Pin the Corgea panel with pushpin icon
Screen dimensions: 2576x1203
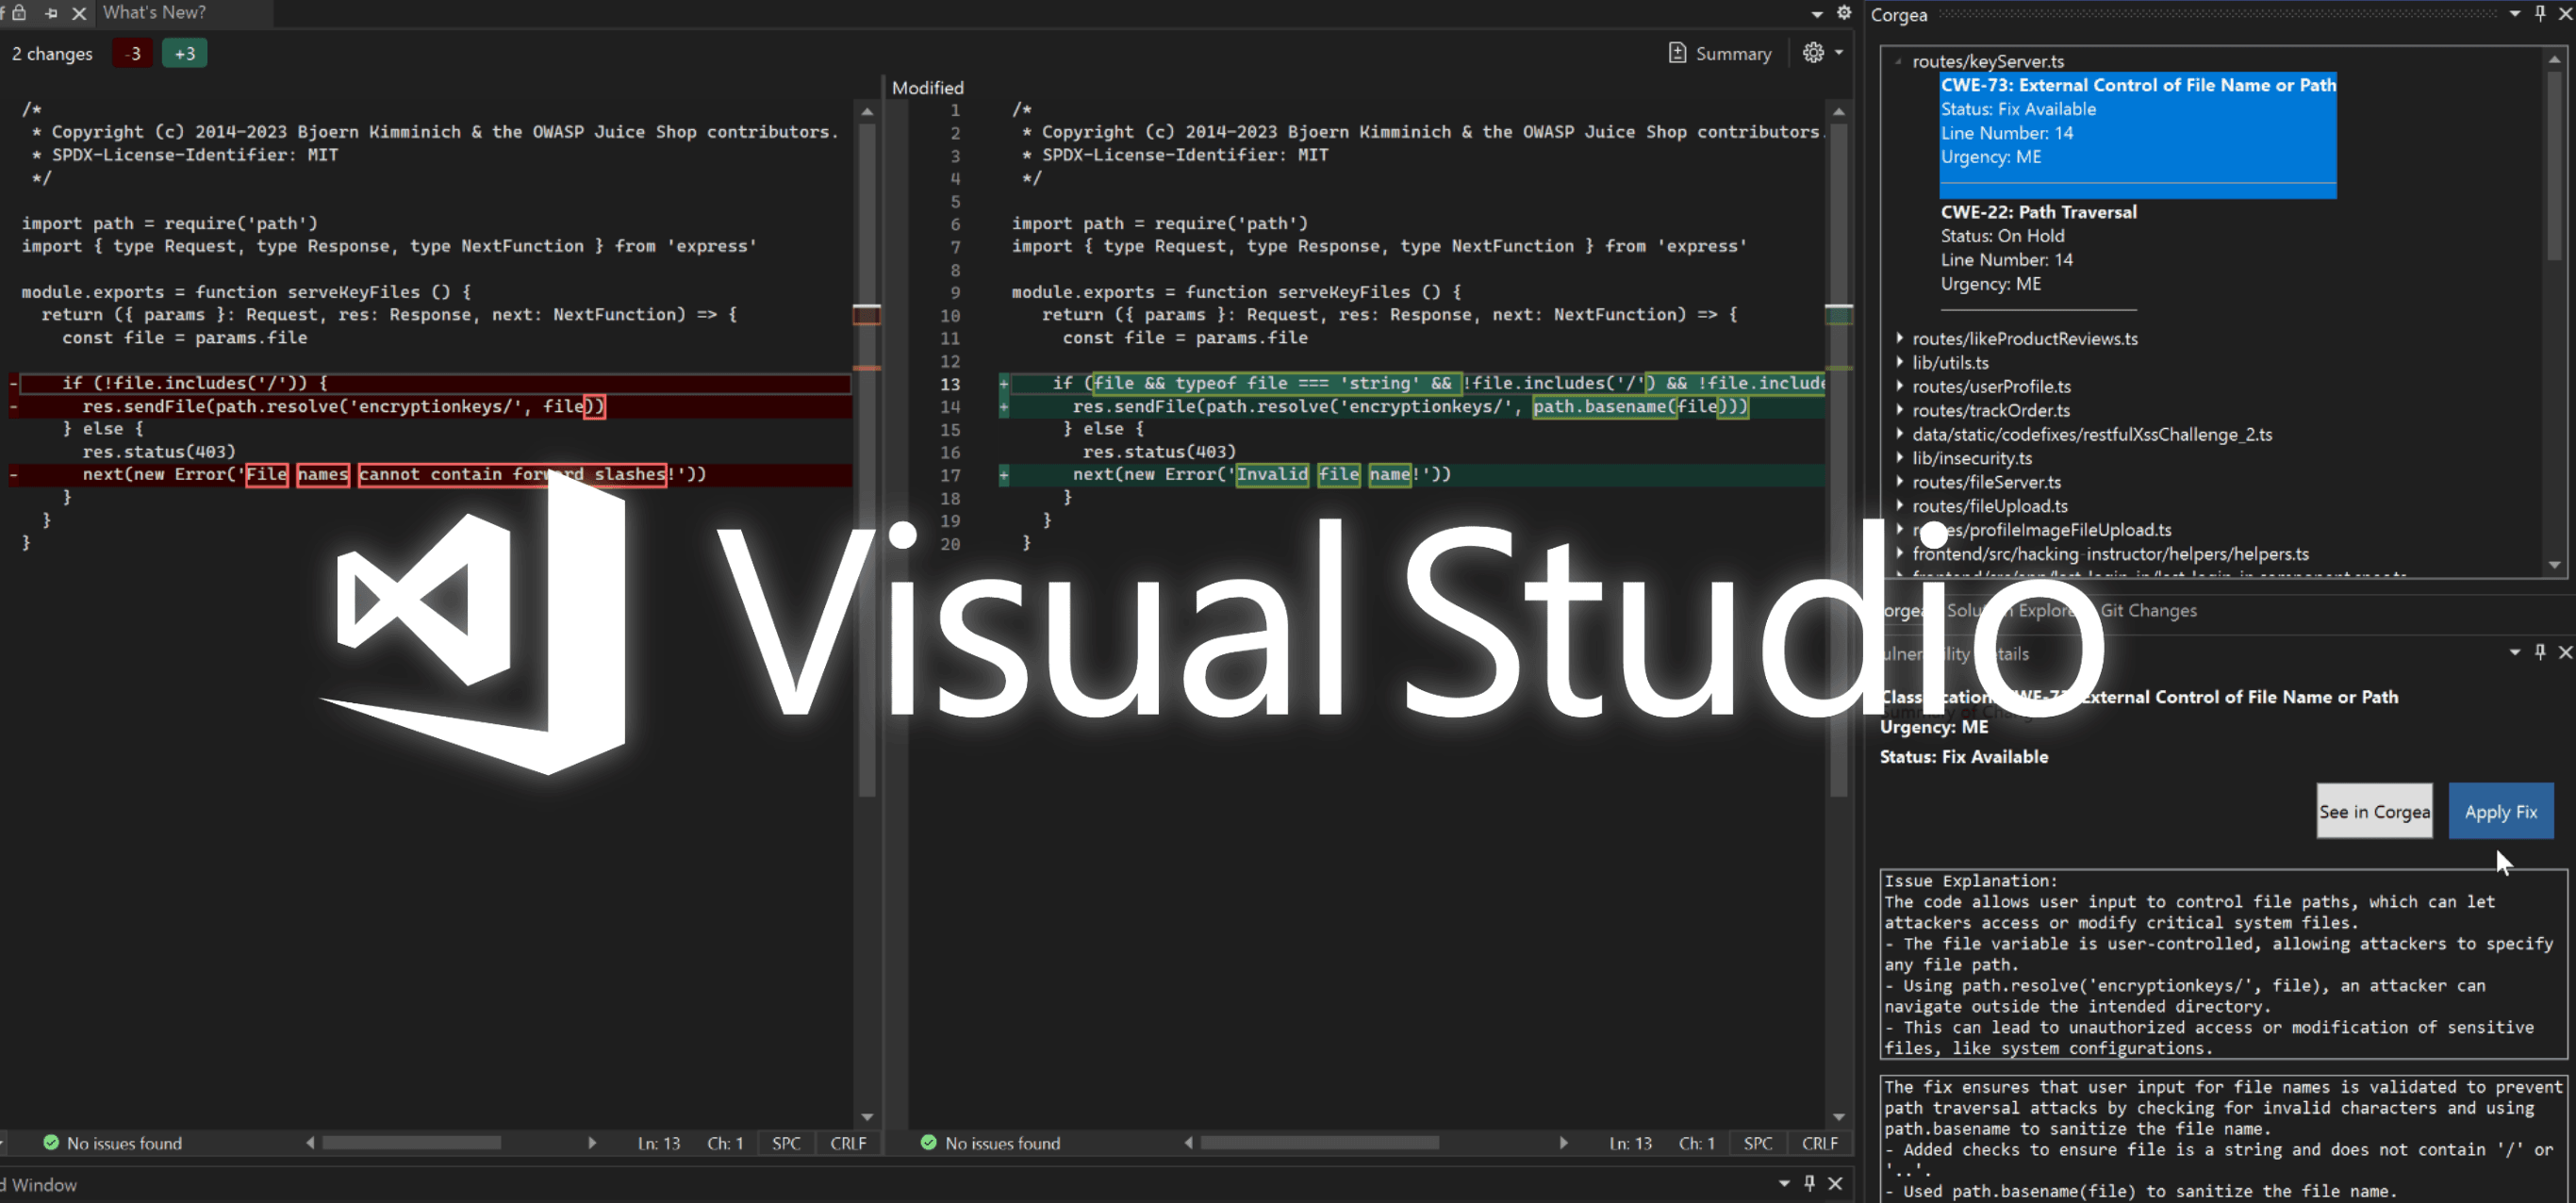coord(2540,13)
